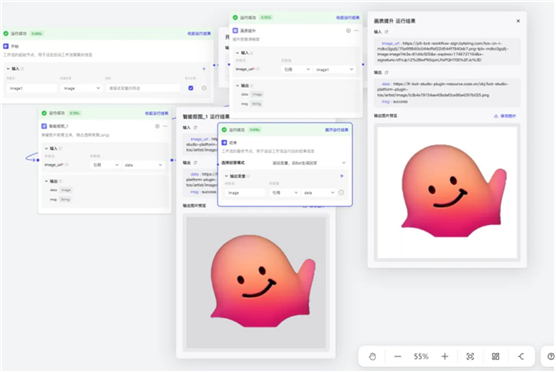Collapse the input section of the cutout node
556x372 pixels.
46,148
